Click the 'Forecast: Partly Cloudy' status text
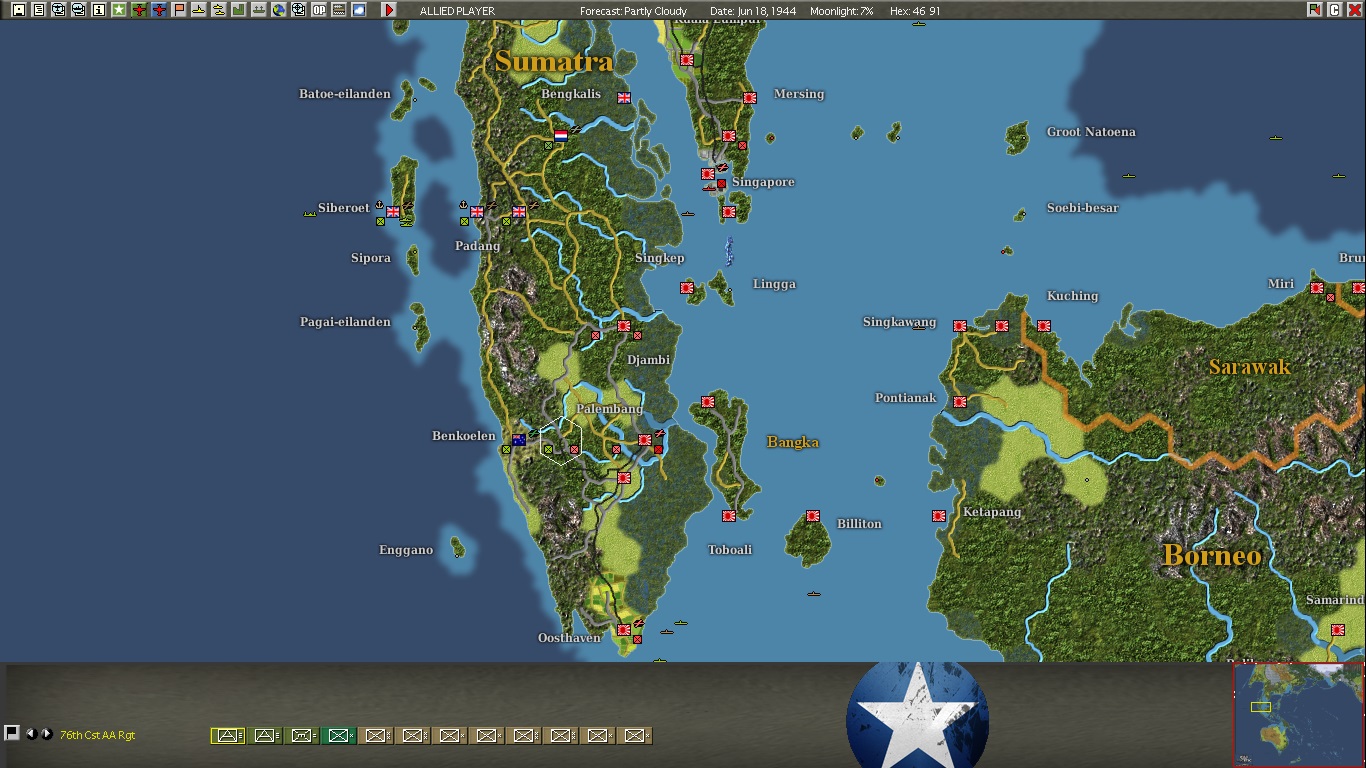The height and width of the screenshot is (768, 1366). (x=634, y=11)
